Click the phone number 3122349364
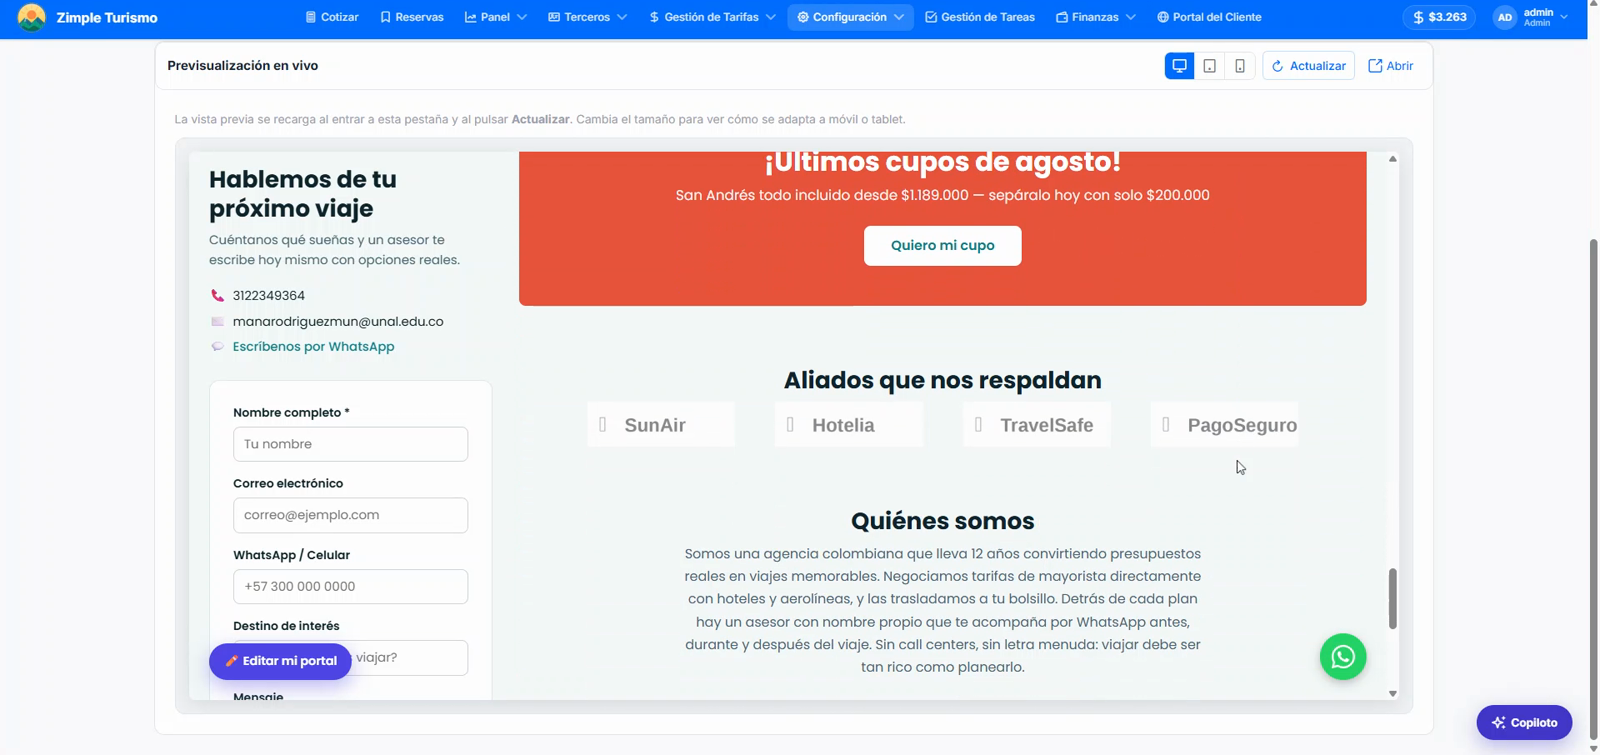 click(268, 296)
